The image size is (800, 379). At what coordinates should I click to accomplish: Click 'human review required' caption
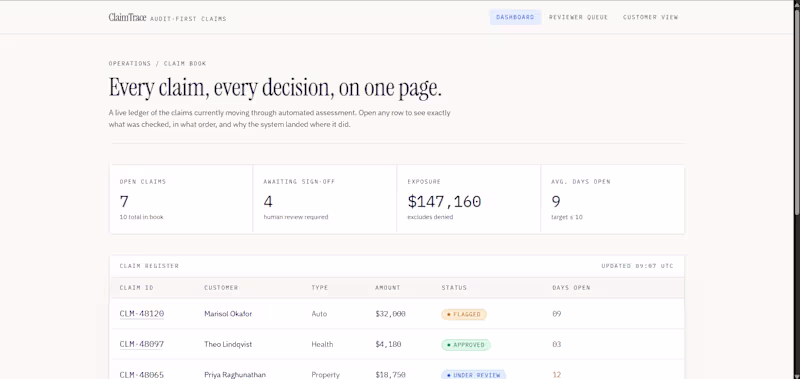coord(296,217)
